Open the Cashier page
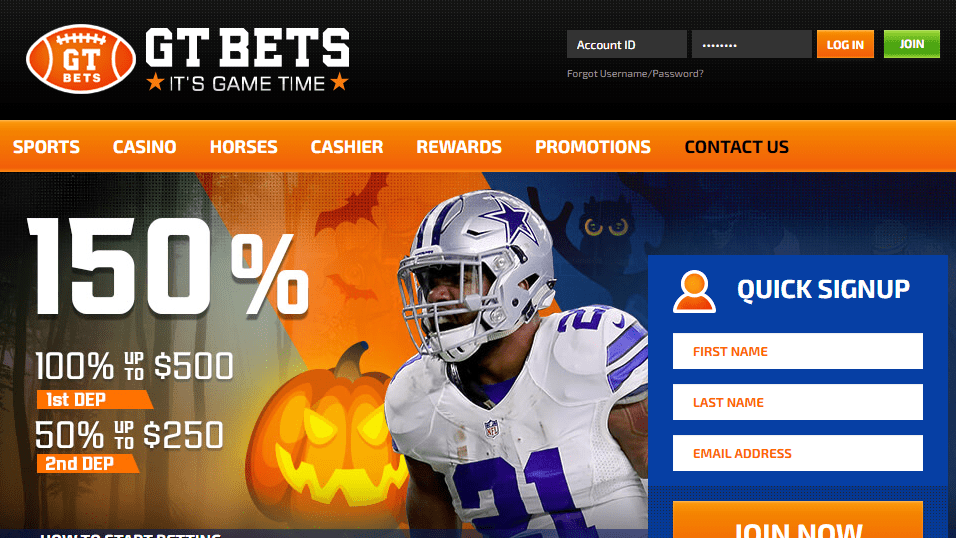 pyautogui.click(x=347, y=147)
